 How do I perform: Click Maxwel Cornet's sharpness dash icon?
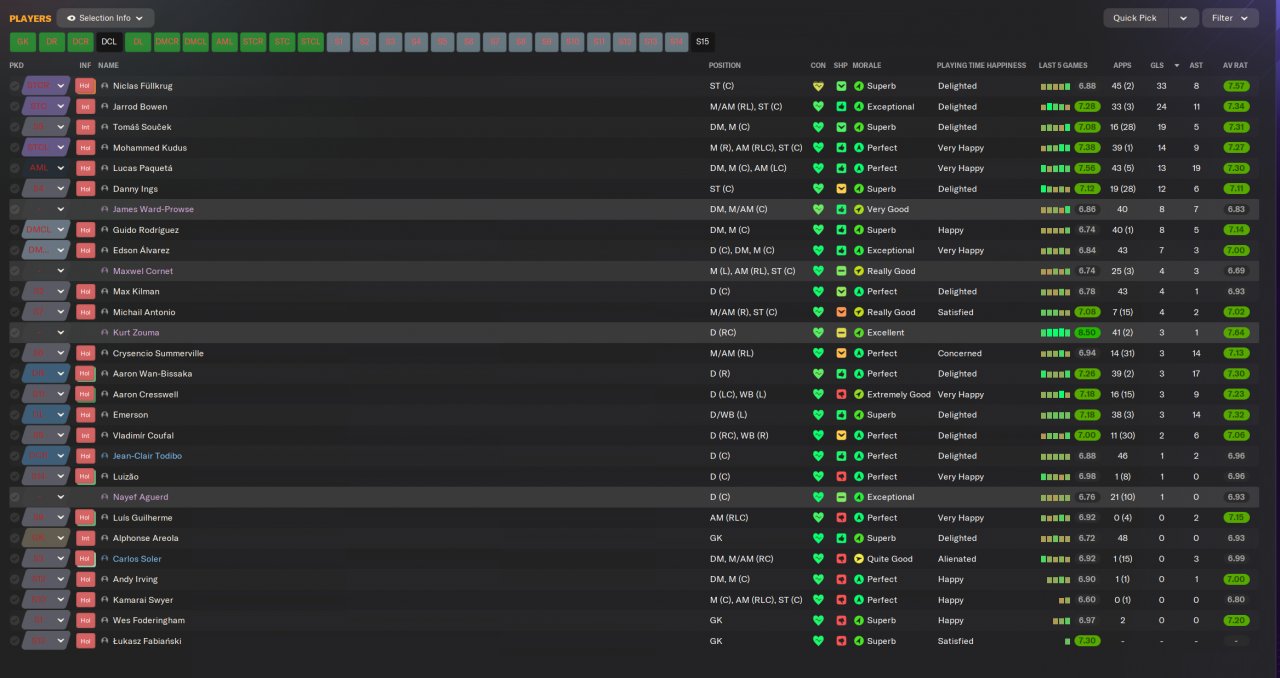841,271
